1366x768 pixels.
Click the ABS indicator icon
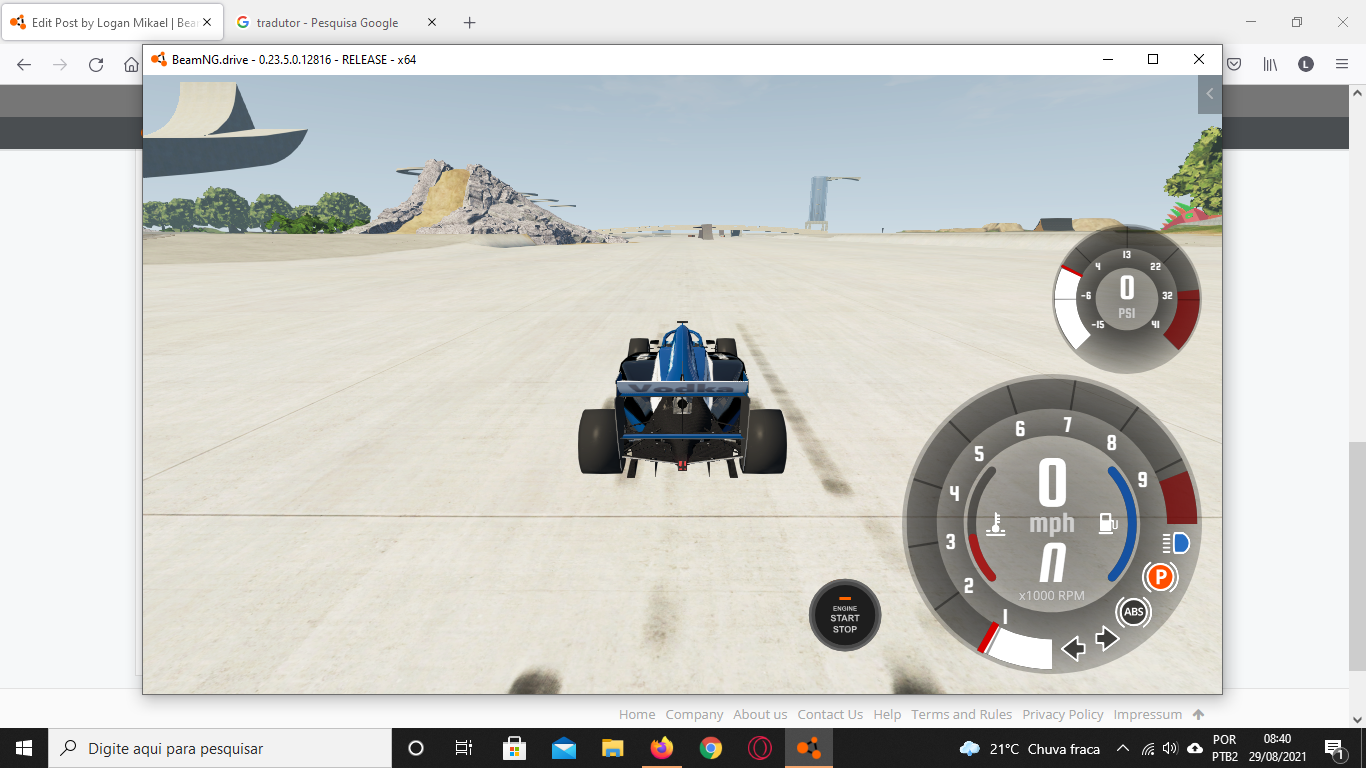1133,612
